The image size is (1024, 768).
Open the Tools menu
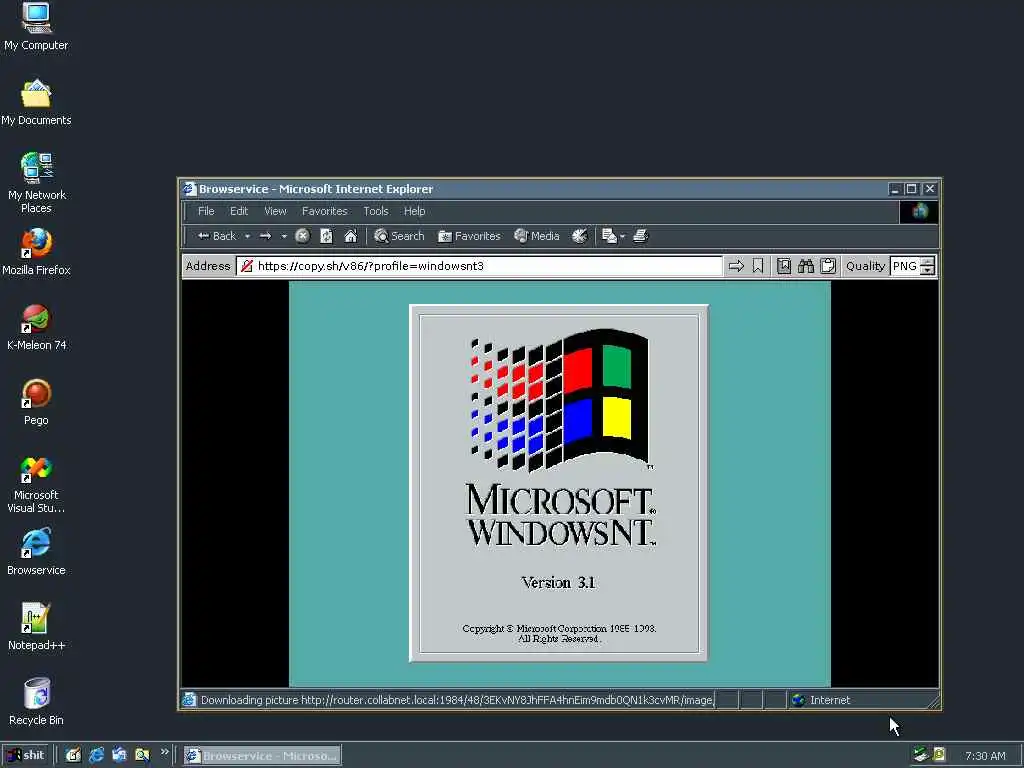point(376,211)
